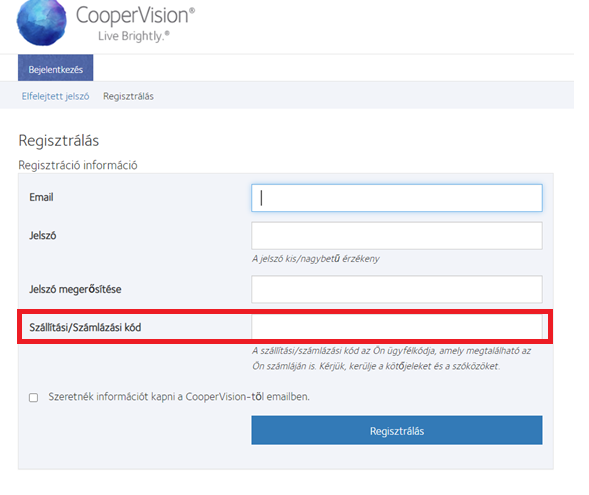589x495 pixels.
Task: Click the Szállítási/Számlázási kód label
Action: tap(85, 327)
